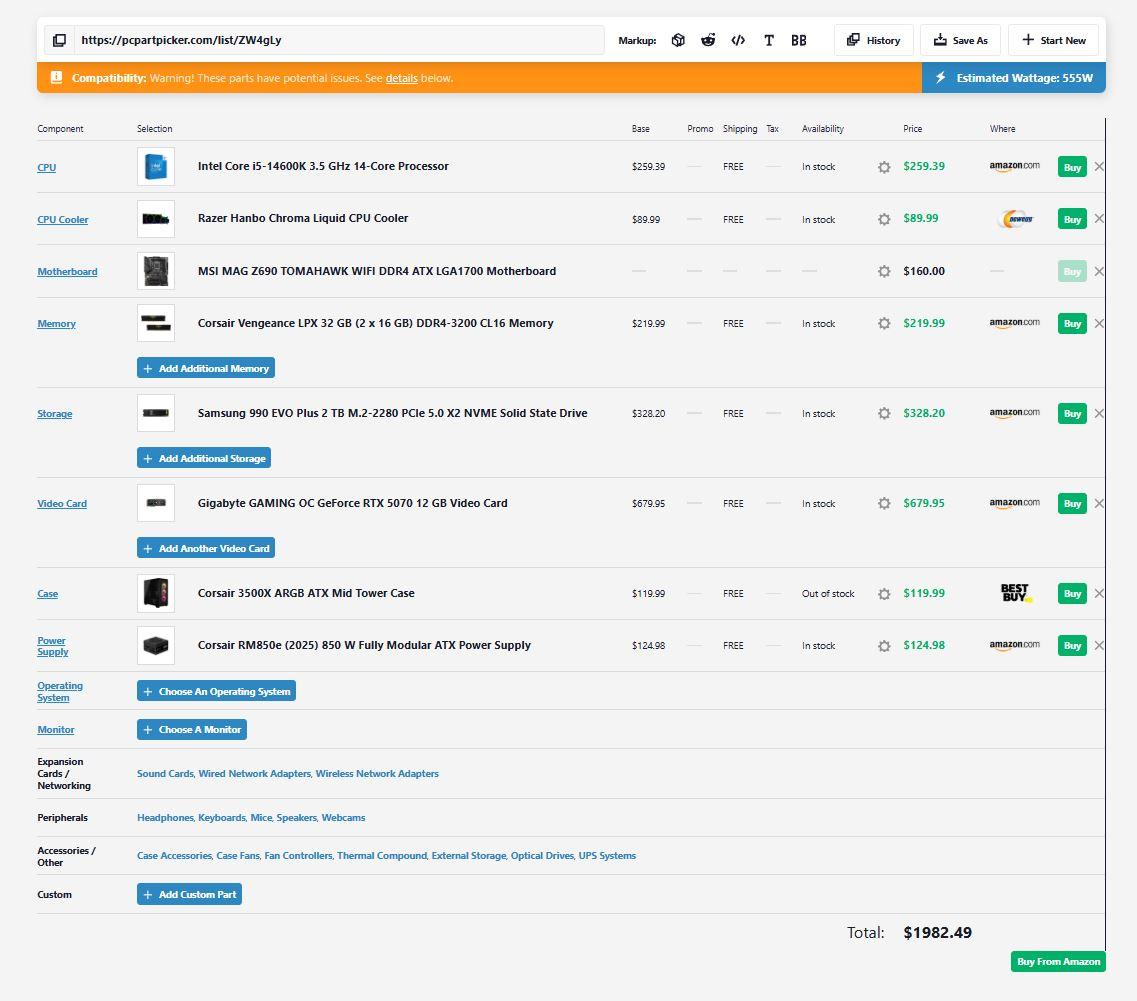Open price settings gear for Case
This screenshot has height=1001, width=1137.
(x=884, y=593)
